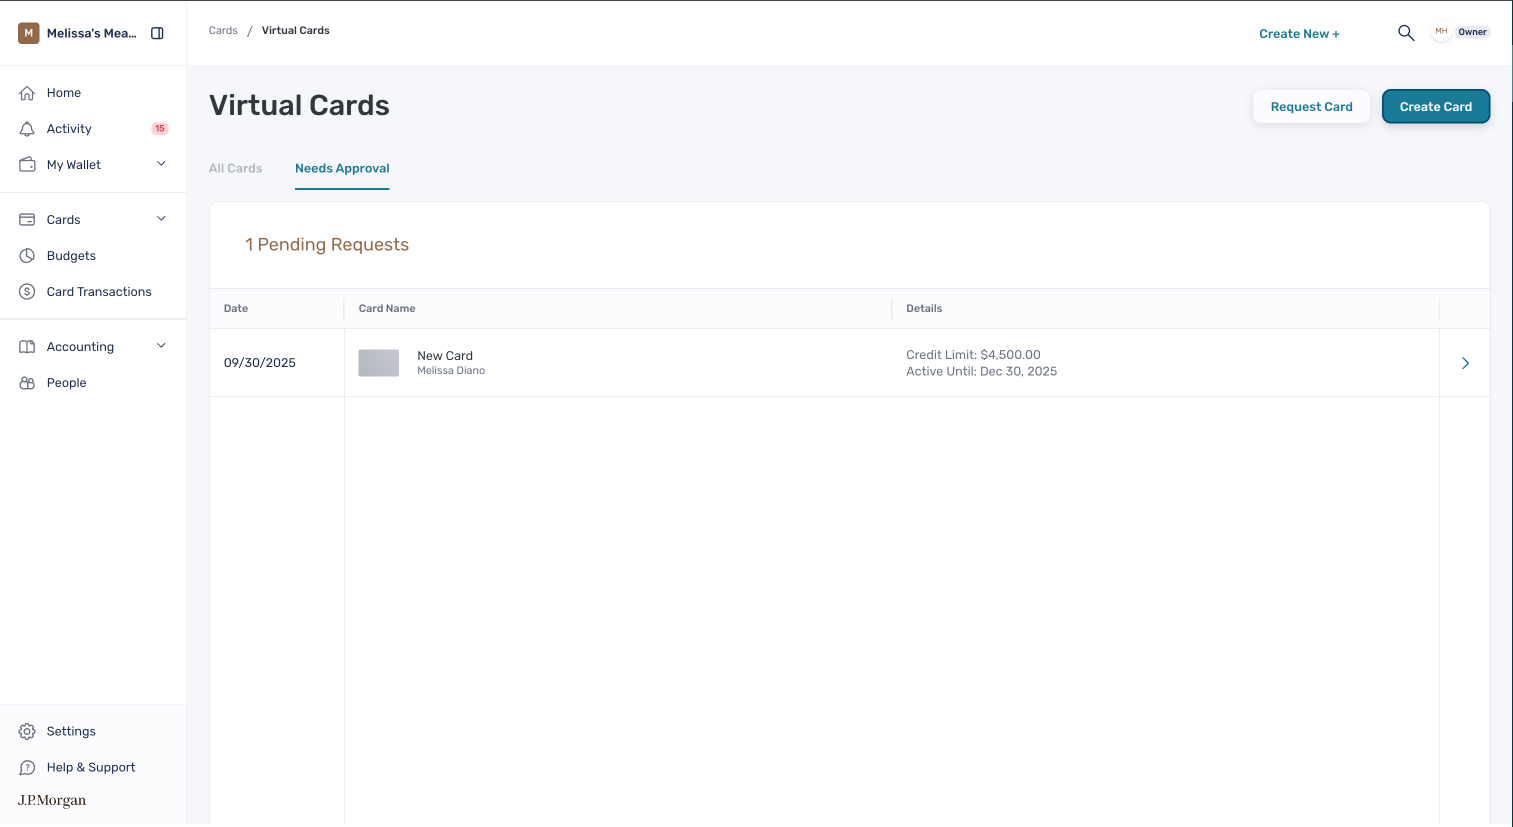Click the Help & Support icon
The height and width of the screenshot is (827, 1513).
click(27, 768)
